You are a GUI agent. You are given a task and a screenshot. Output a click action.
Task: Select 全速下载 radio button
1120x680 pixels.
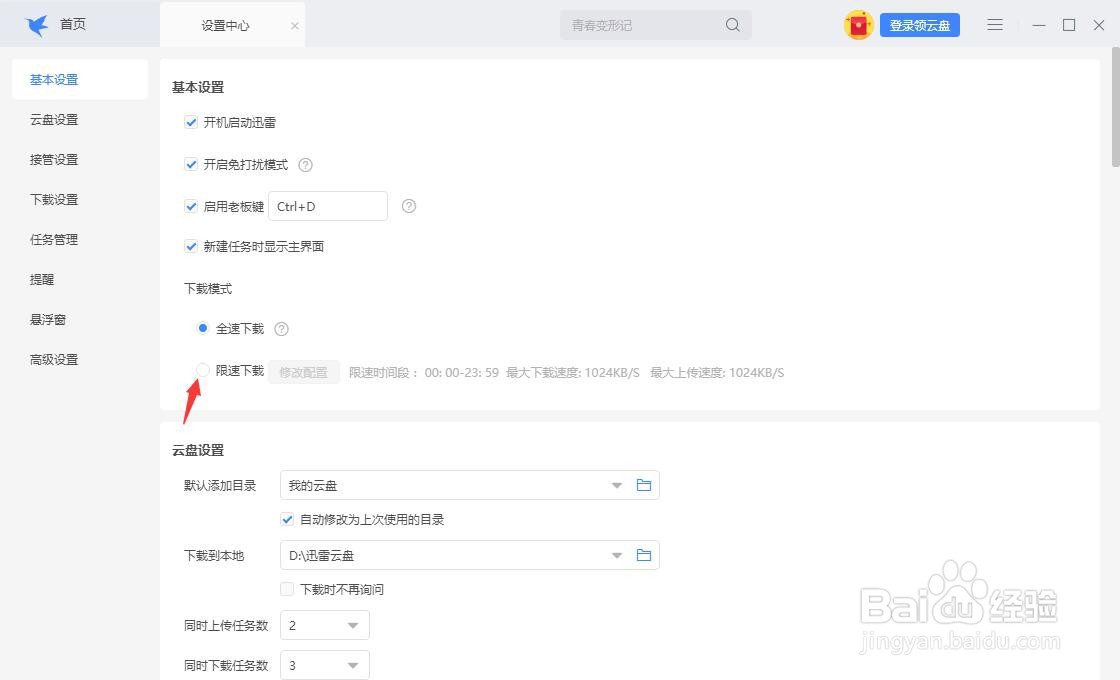coord(203,328)
